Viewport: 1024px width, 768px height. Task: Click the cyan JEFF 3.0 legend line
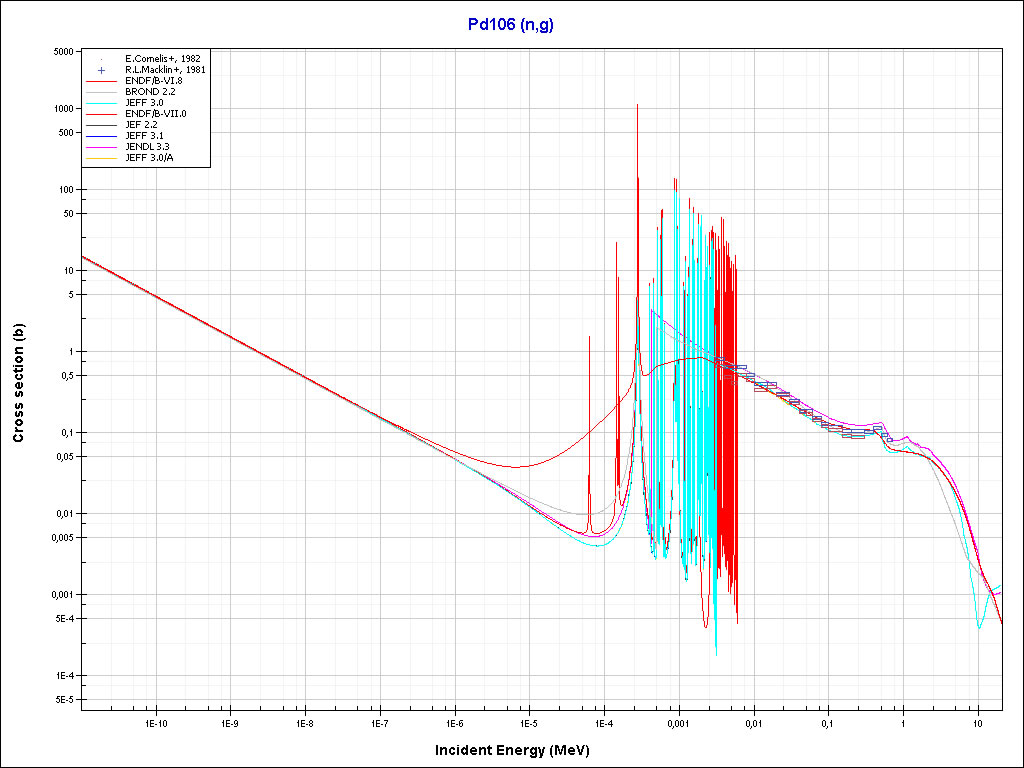101,103
